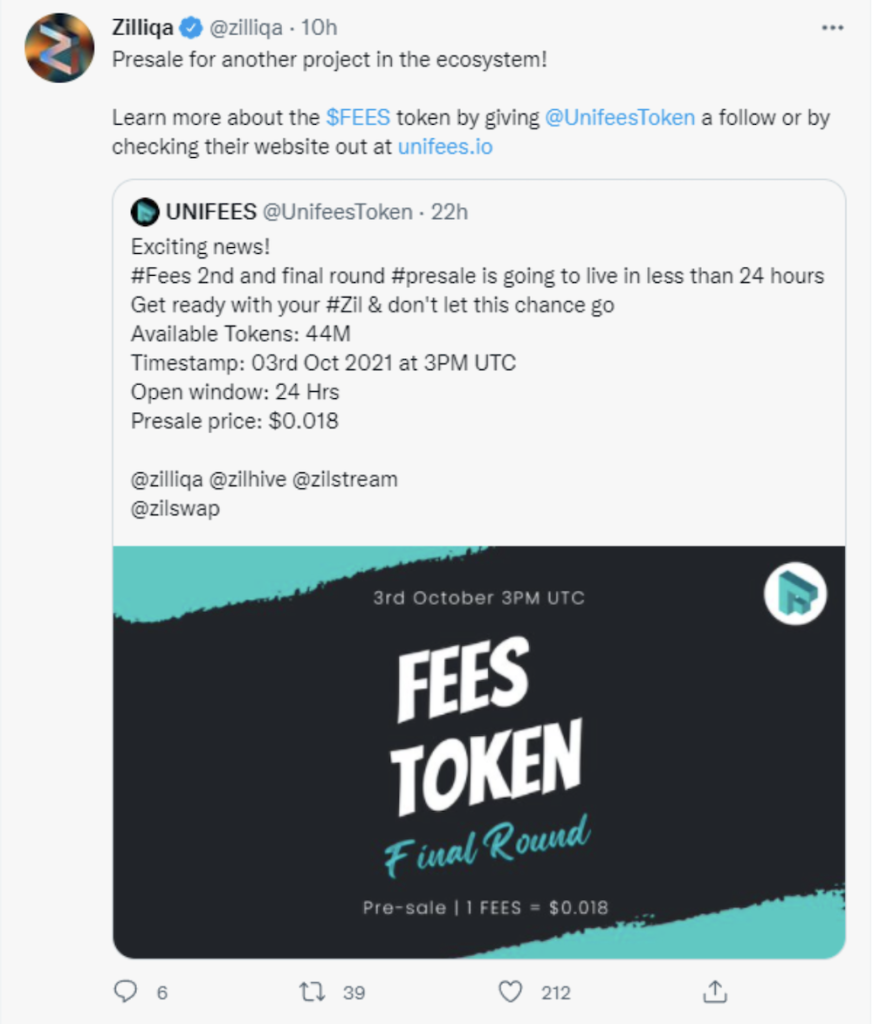Open the UNIFEES name in quoted tweet
This screenshot has width=873, height=1024.
point(211,212)
